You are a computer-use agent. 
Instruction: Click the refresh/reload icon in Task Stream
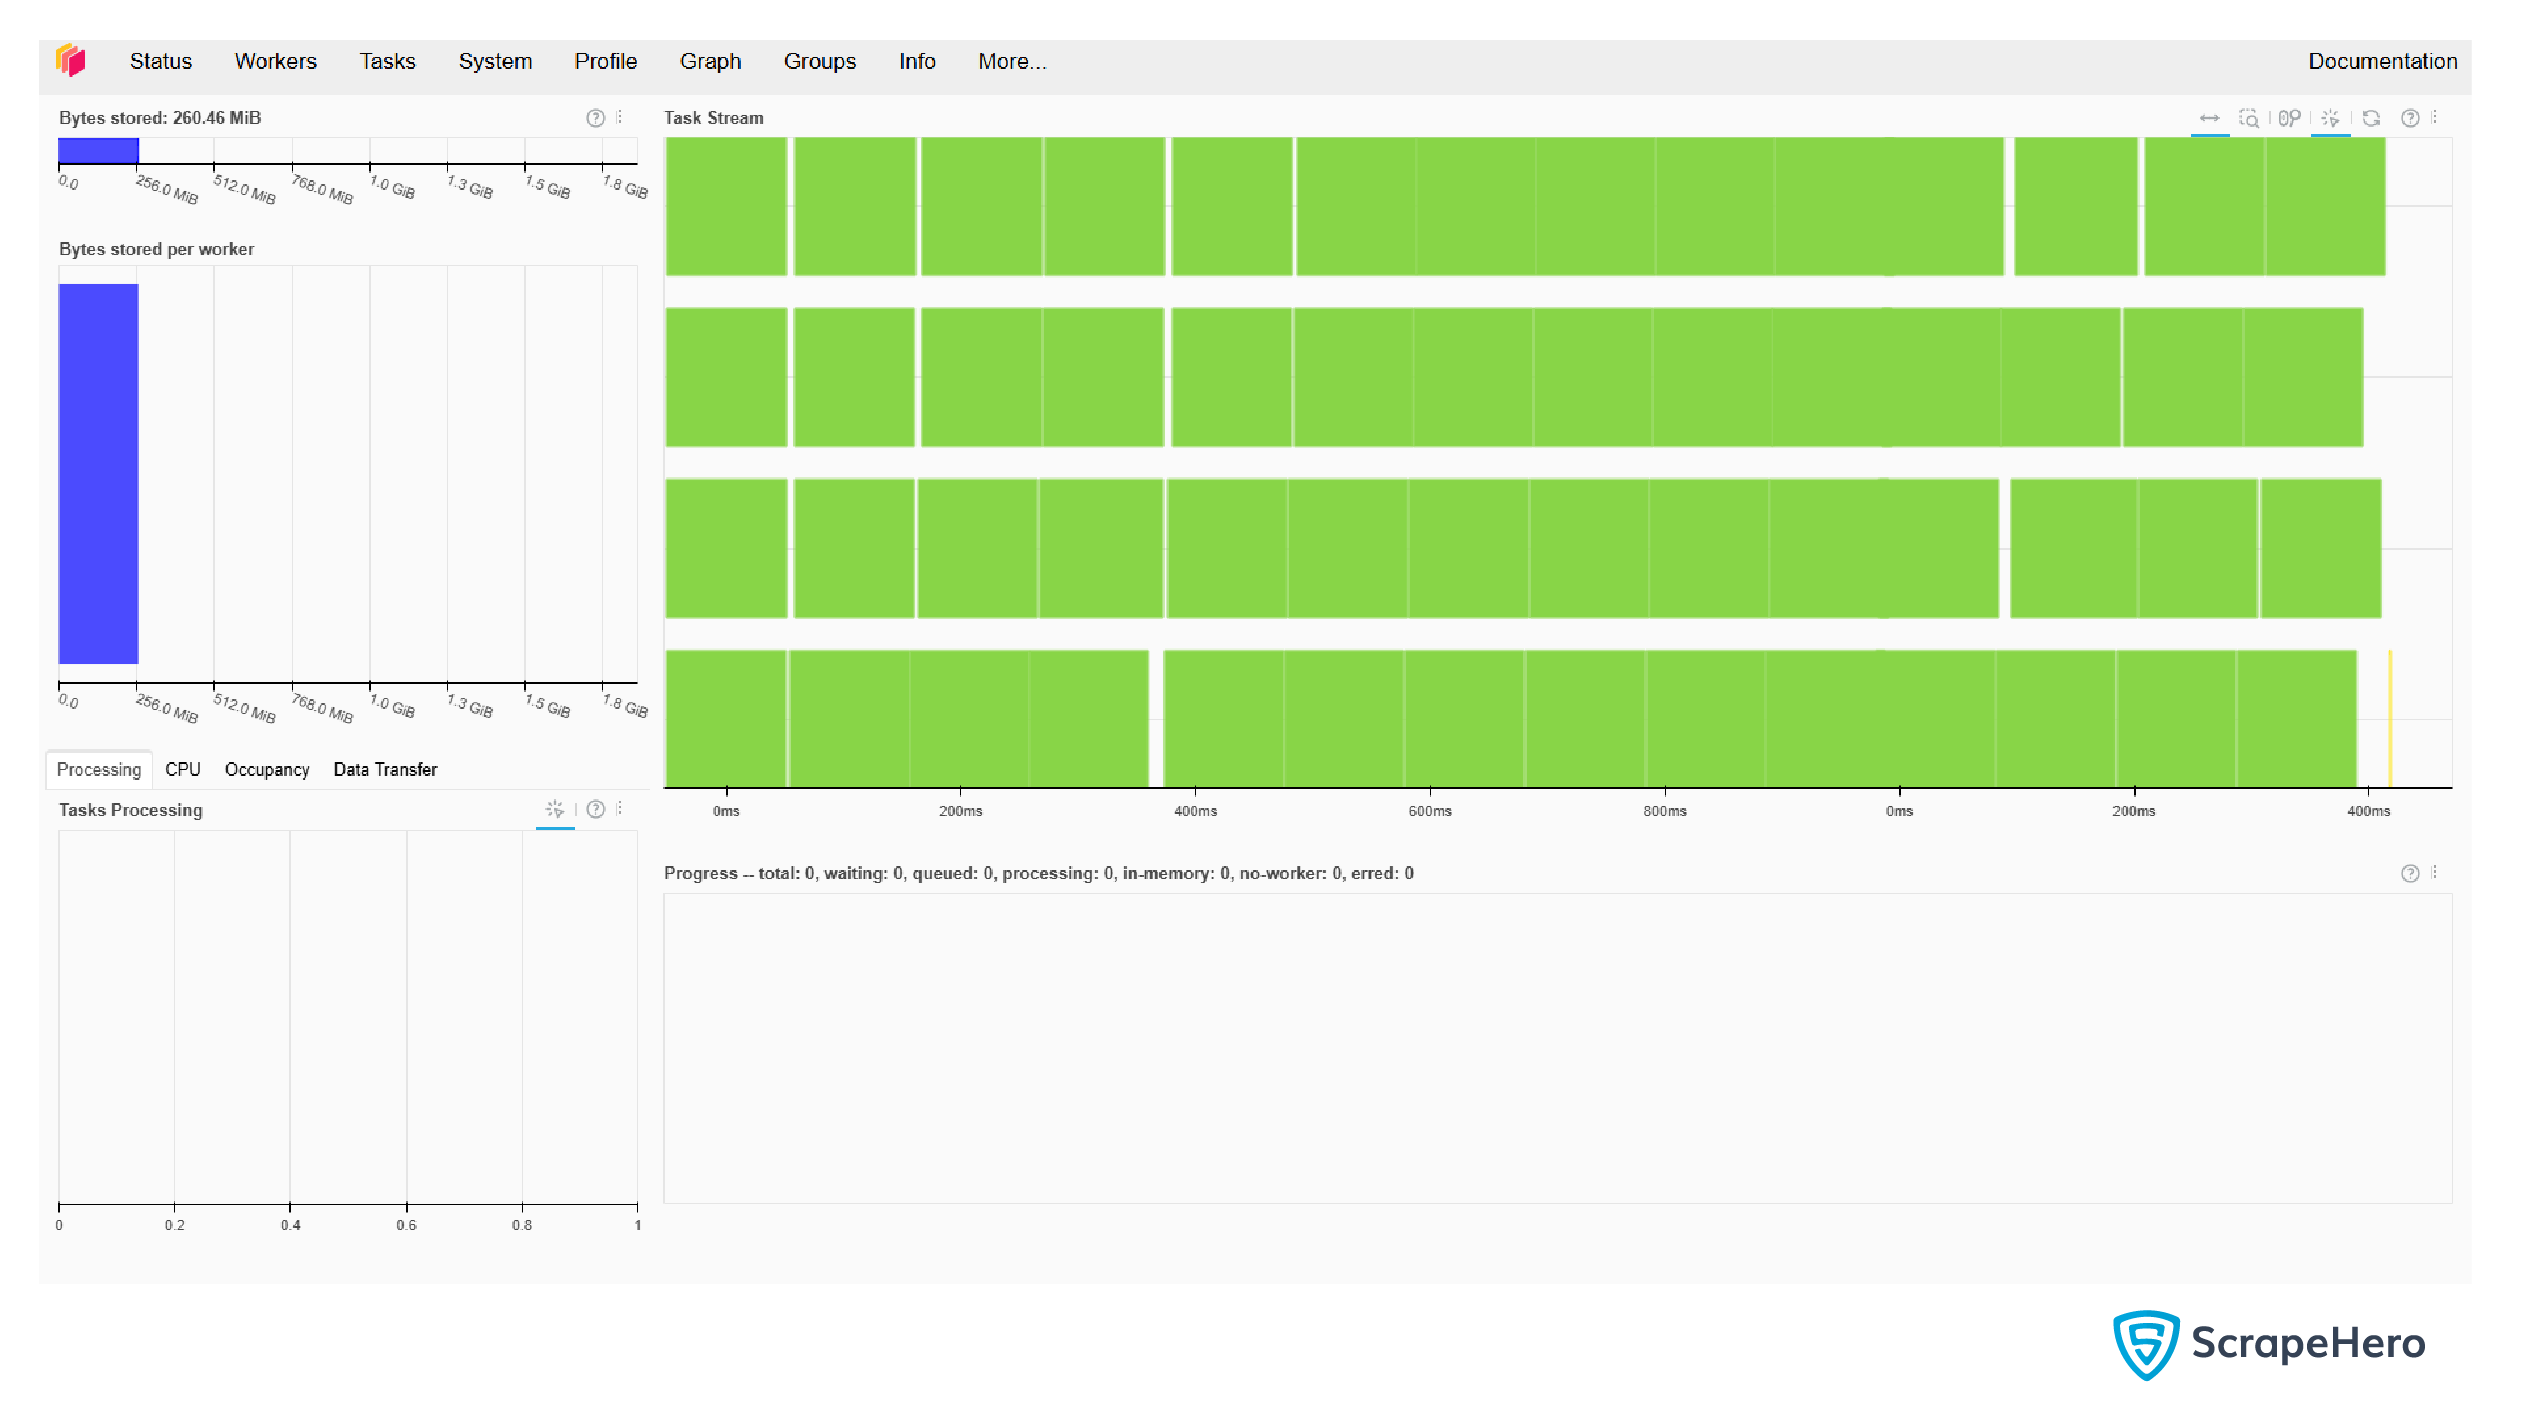2372,118
